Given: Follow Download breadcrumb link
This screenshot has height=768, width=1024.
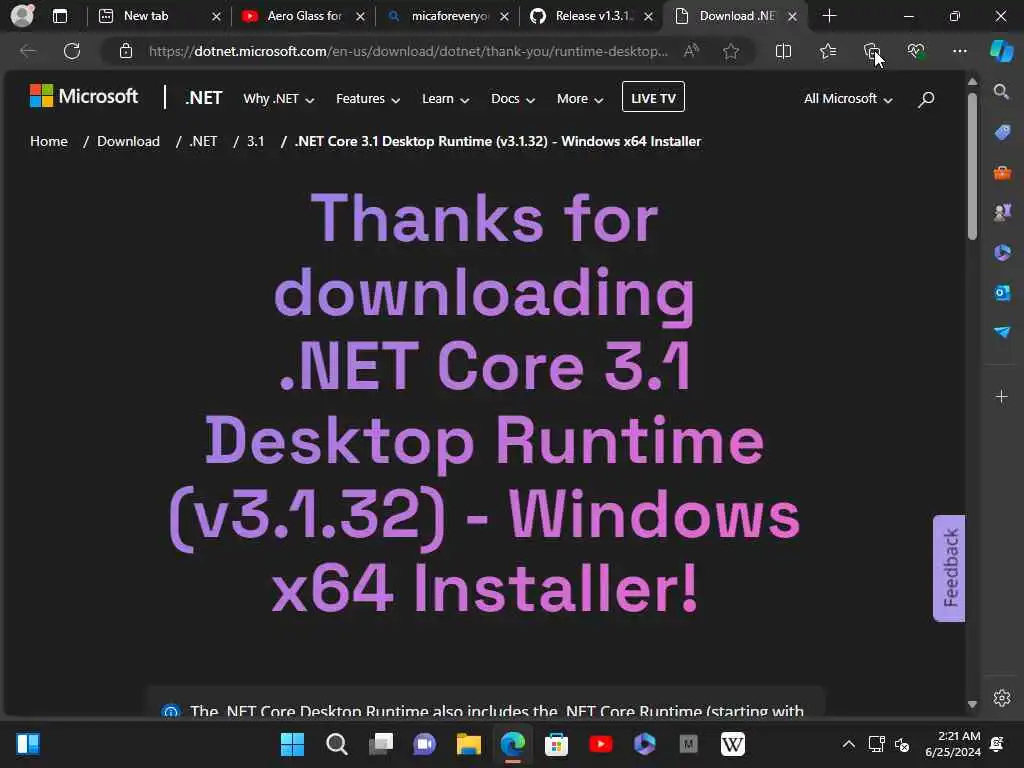Looking at the screenshot, I should pos(128,141).
